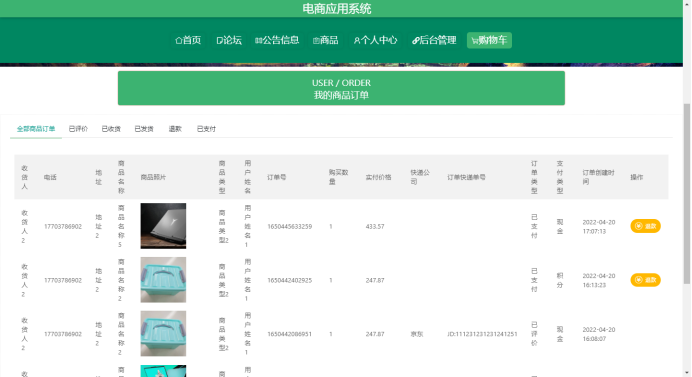Switch to the 已发货 tab
The height and width of the screenshot is (377, 692).
tap(144, 129)
